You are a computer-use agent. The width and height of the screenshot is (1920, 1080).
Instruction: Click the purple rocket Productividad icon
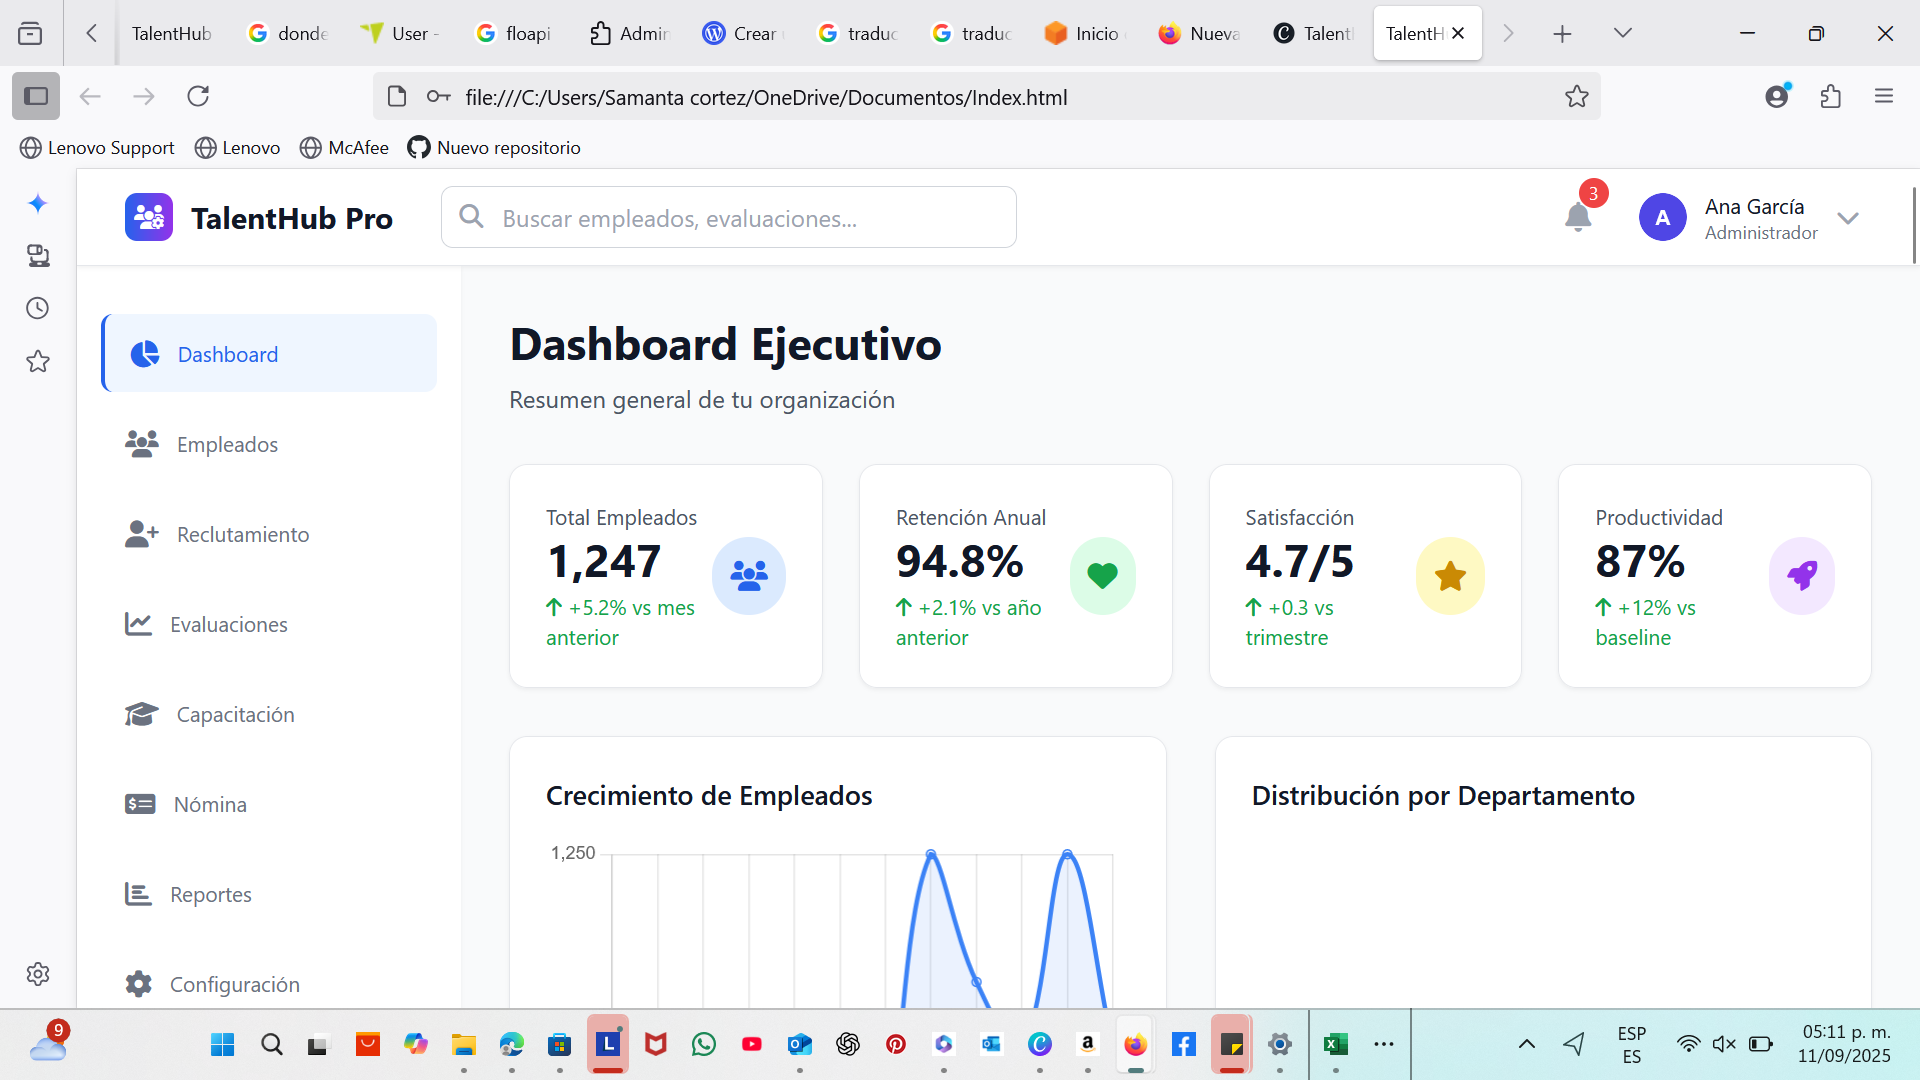1801,575
